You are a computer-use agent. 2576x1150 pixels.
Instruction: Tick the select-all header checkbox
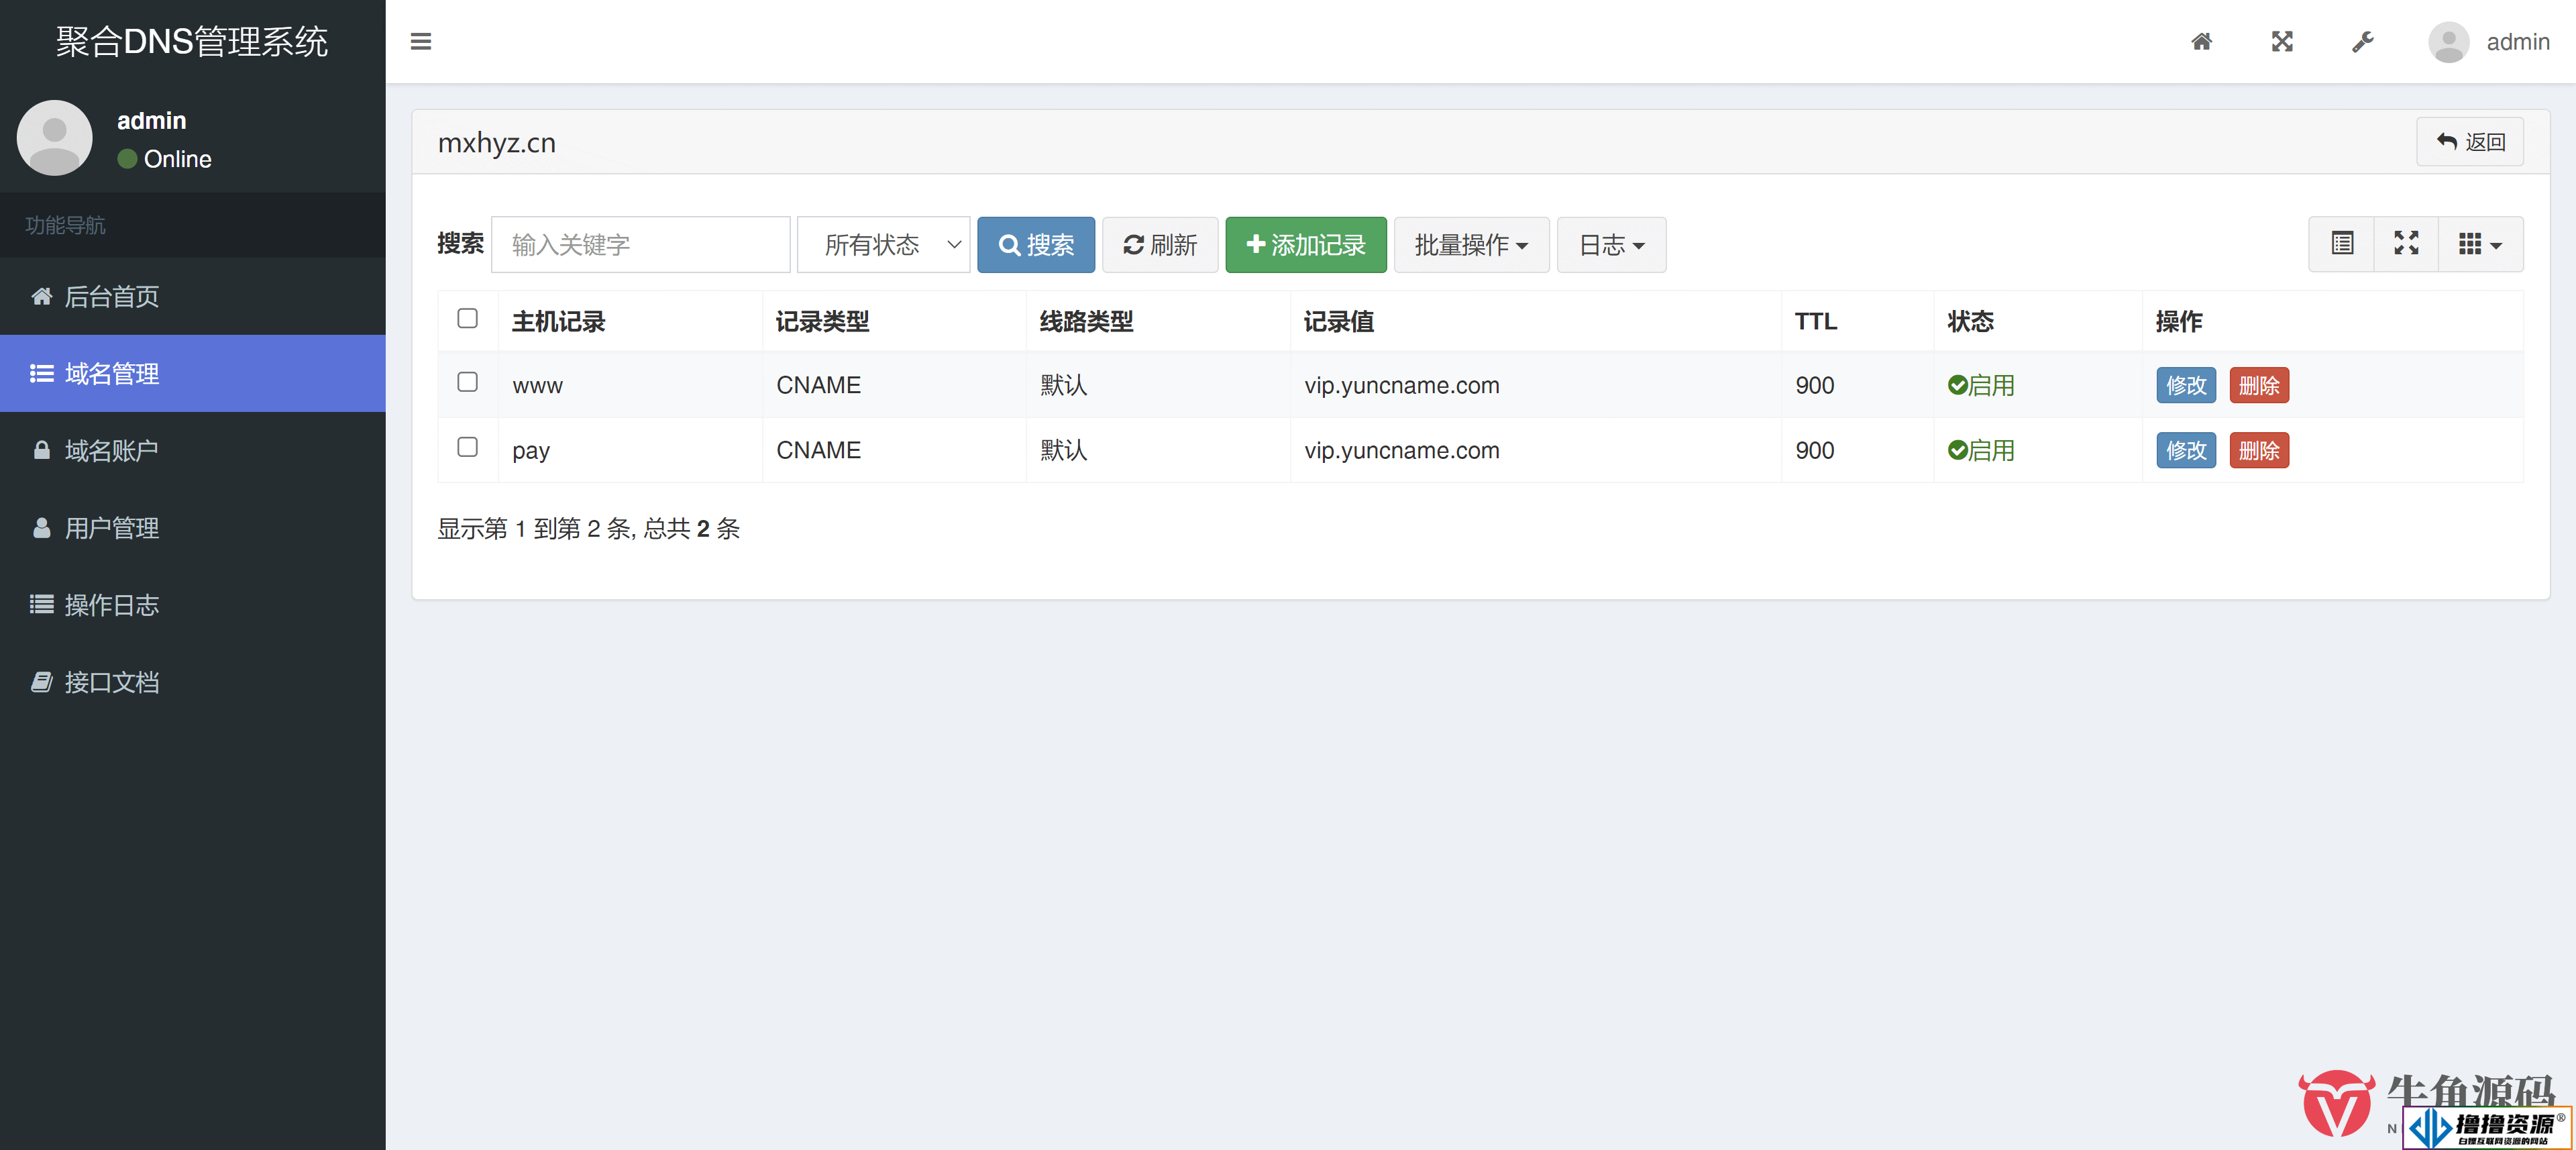tap(467, 318)
